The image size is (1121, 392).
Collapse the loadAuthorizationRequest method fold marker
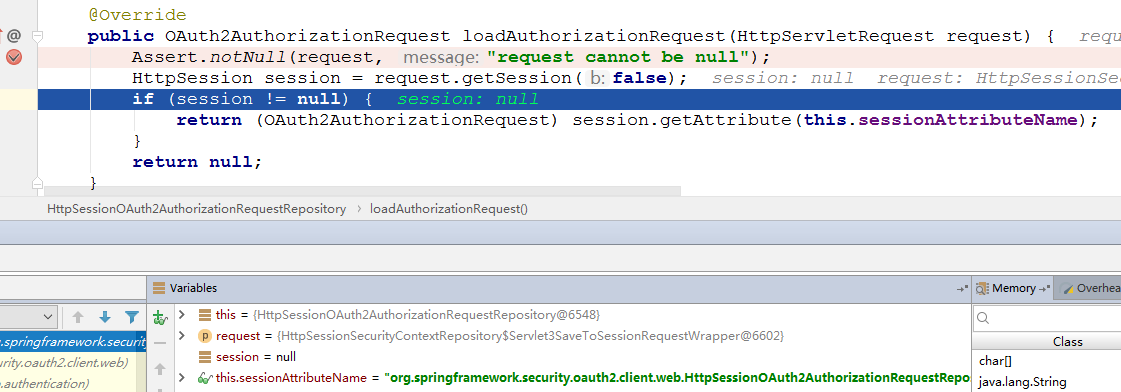(x=37, y=36)
